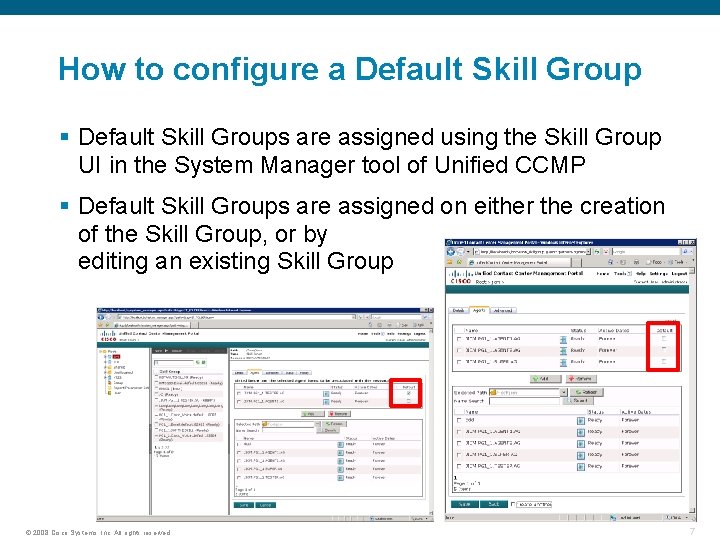Tick second Default checkbox in right window's red box
This screenshot has width=720, height=540.
664,349
